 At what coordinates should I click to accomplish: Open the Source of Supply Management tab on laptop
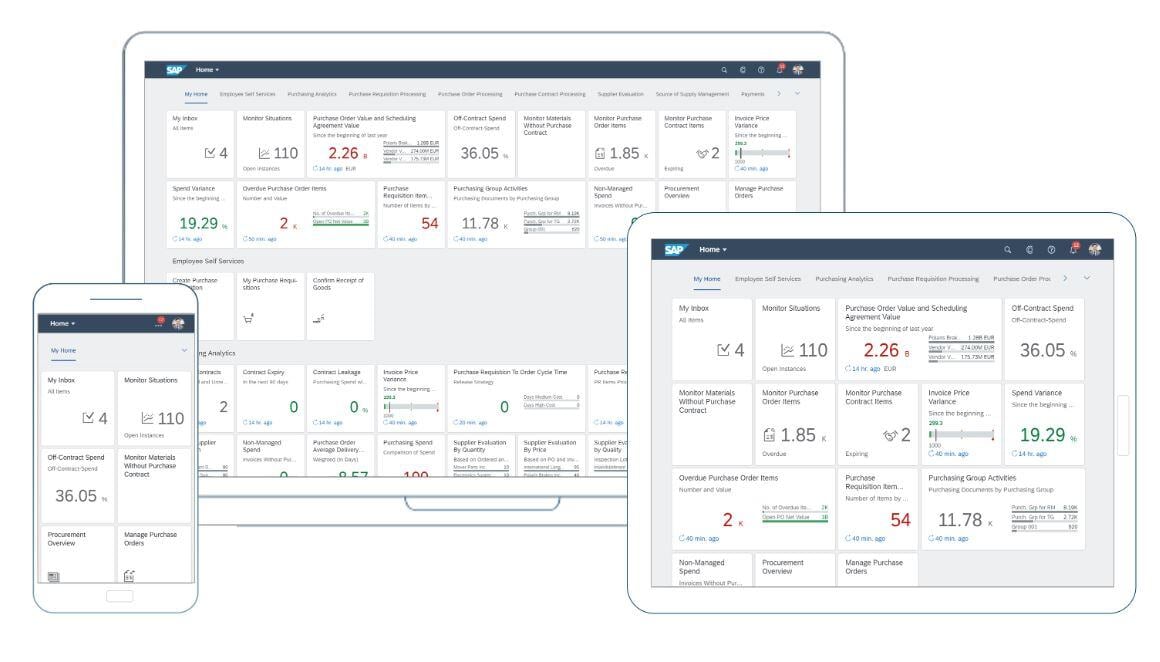(x=692, y=94)
